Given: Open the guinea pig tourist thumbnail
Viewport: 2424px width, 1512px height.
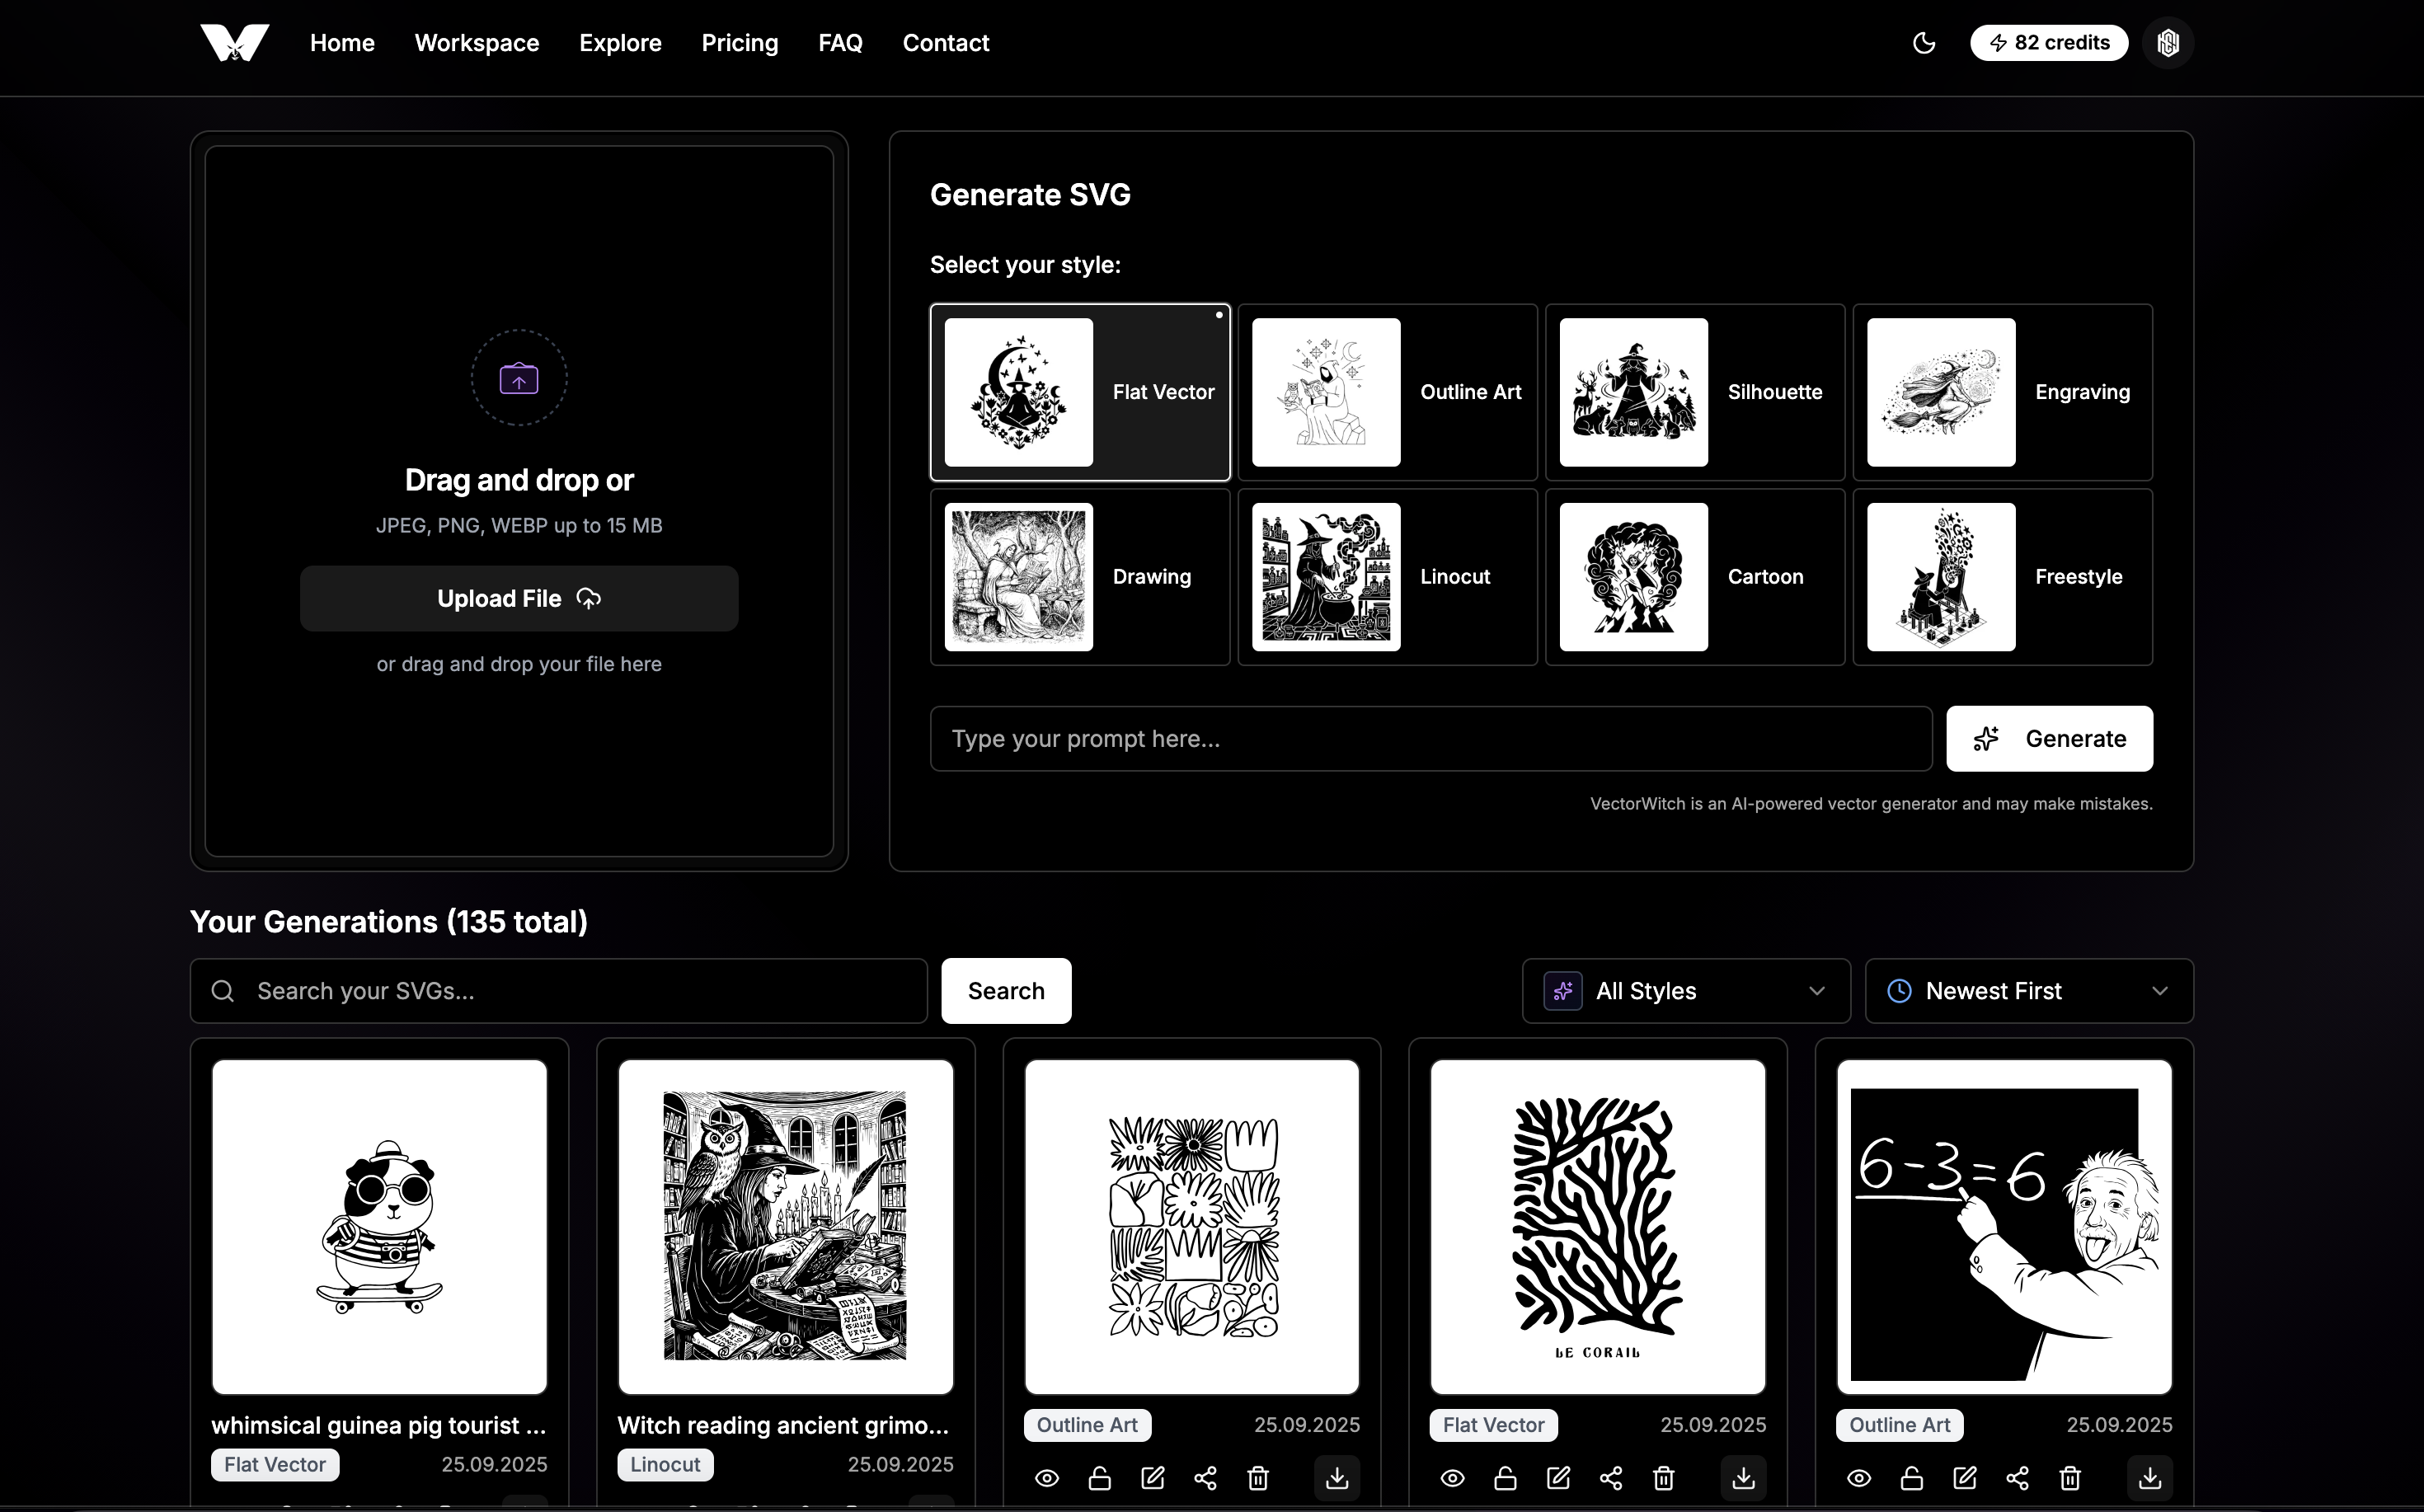Looking at the screenshot, I should pyautogui.click(x=379, y=1226).
